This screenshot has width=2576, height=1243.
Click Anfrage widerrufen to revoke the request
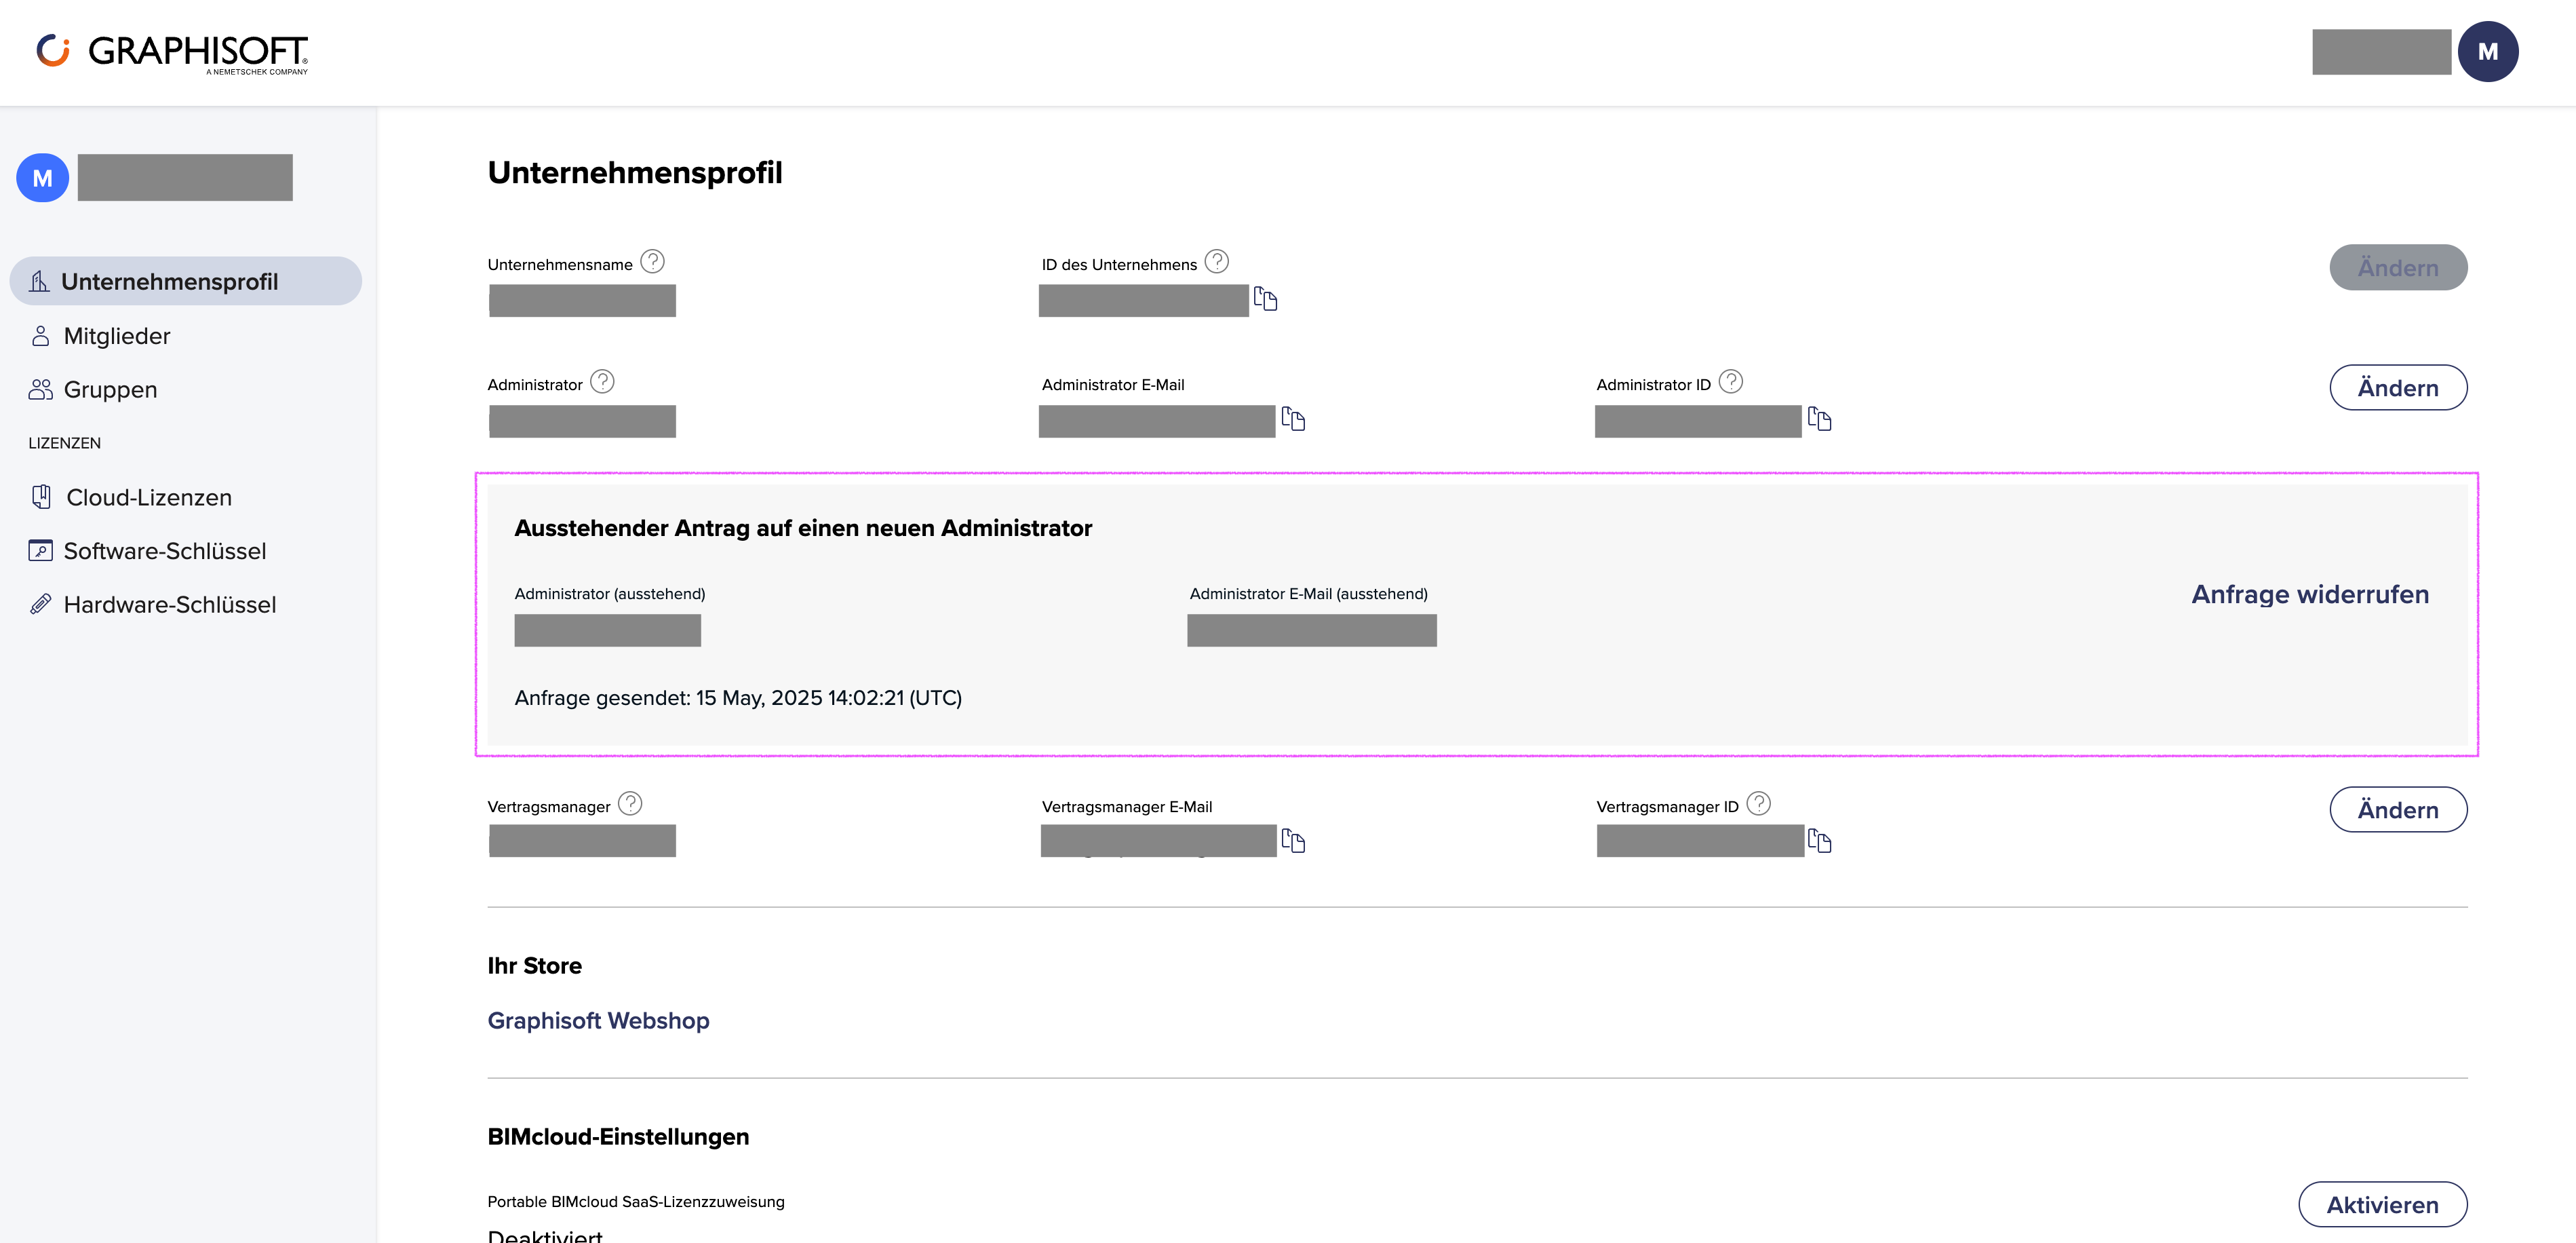click(2310, 595)
